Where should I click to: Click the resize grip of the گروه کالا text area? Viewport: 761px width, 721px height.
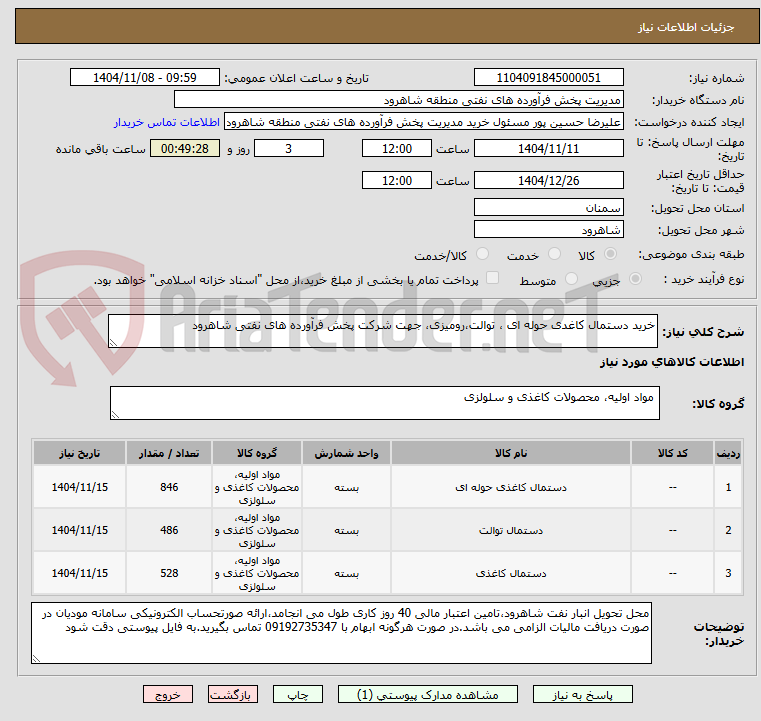pos(115,414)
